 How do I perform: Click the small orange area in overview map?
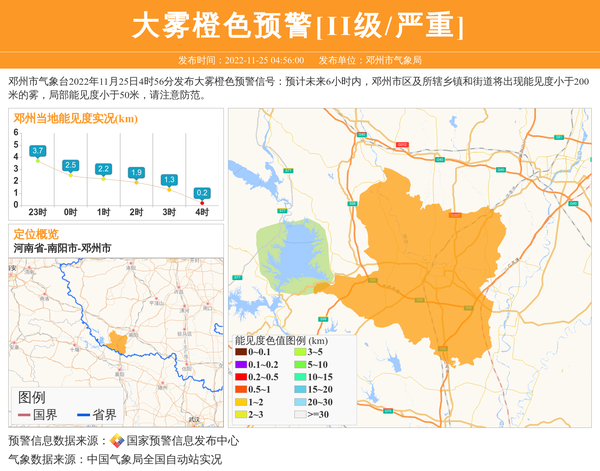(119, 343)
